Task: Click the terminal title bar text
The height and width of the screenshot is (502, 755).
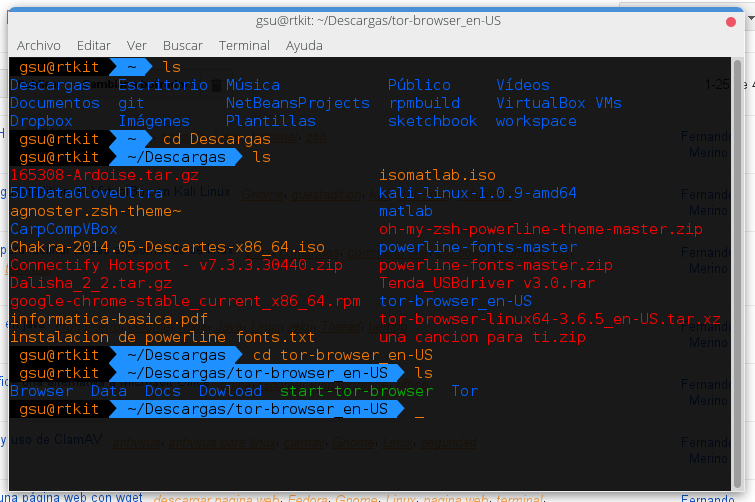Action: 378,21
